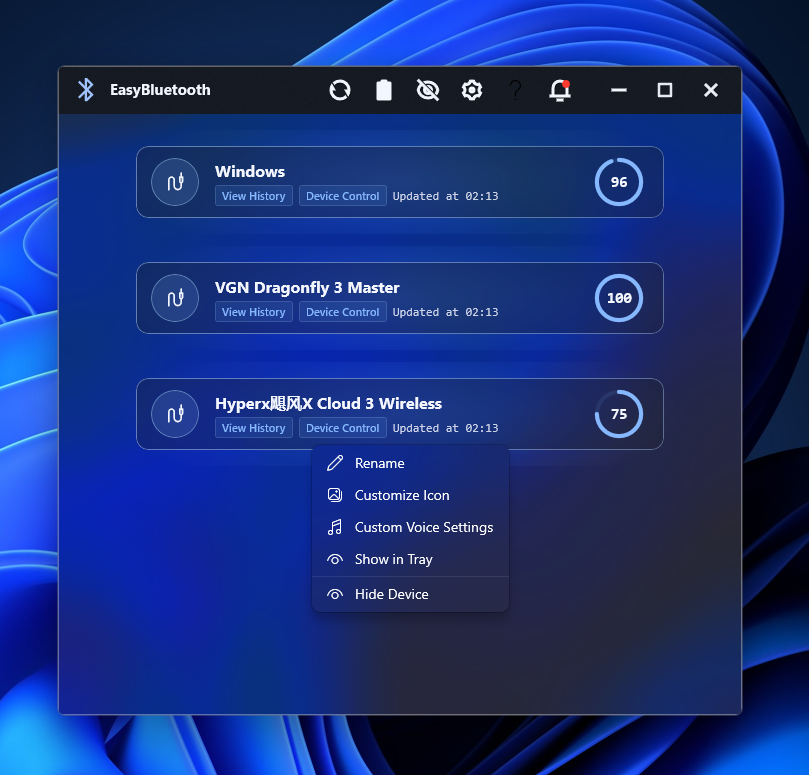Refresh the device list
809x775 pixels.
tap(339, 90)
